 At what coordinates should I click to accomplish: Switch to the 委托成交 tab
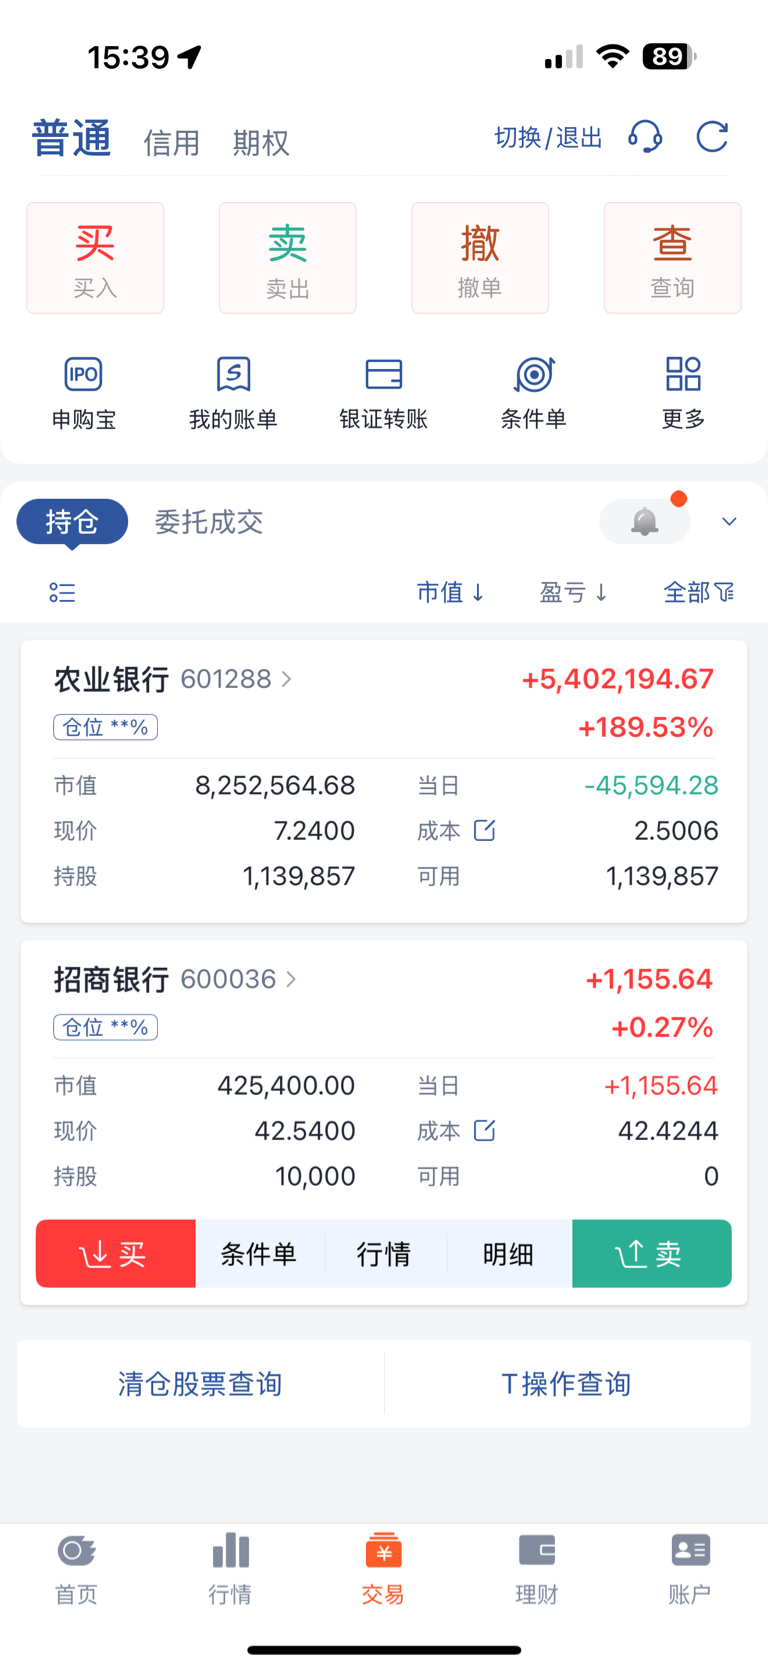[209, 522]
